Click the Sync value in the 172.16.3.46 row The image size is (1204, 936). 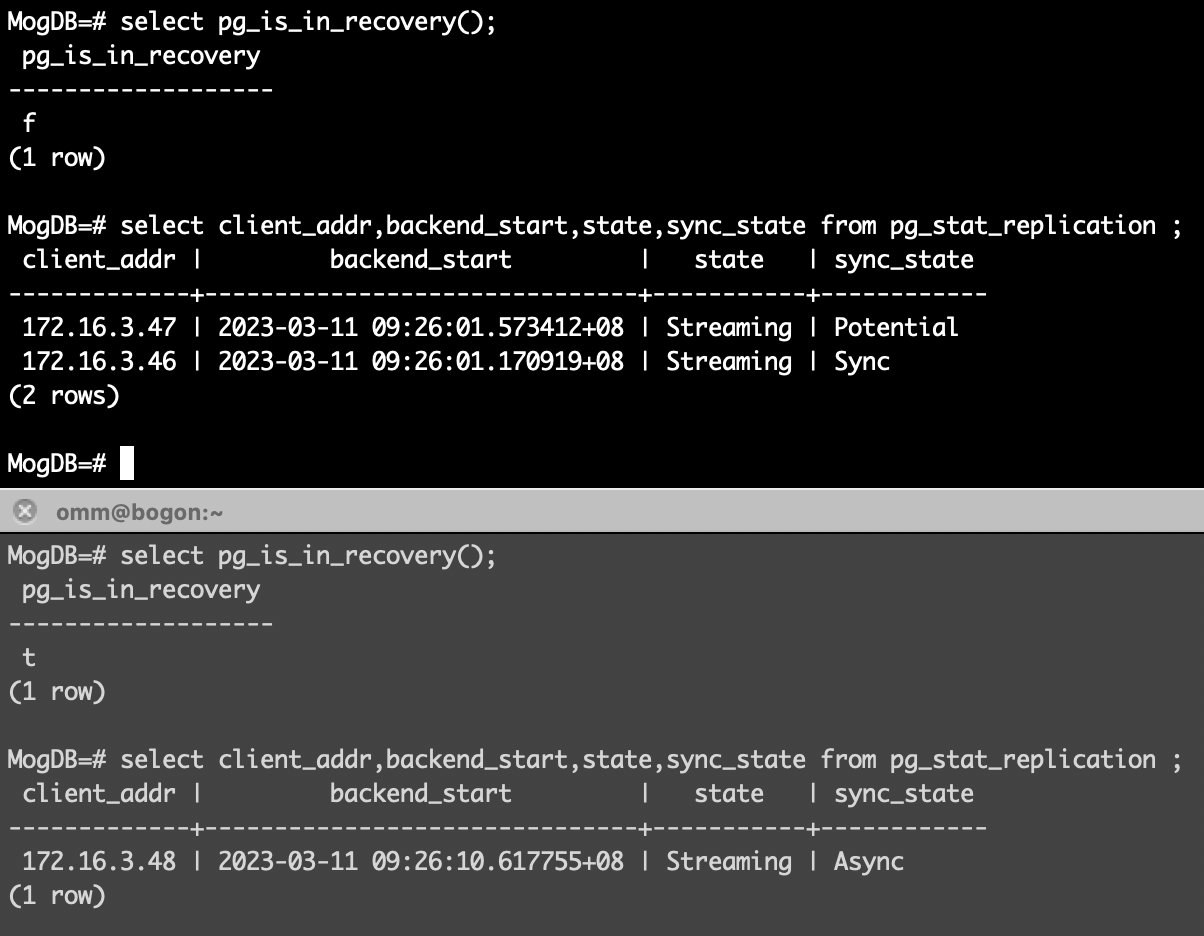click(861, 362)
